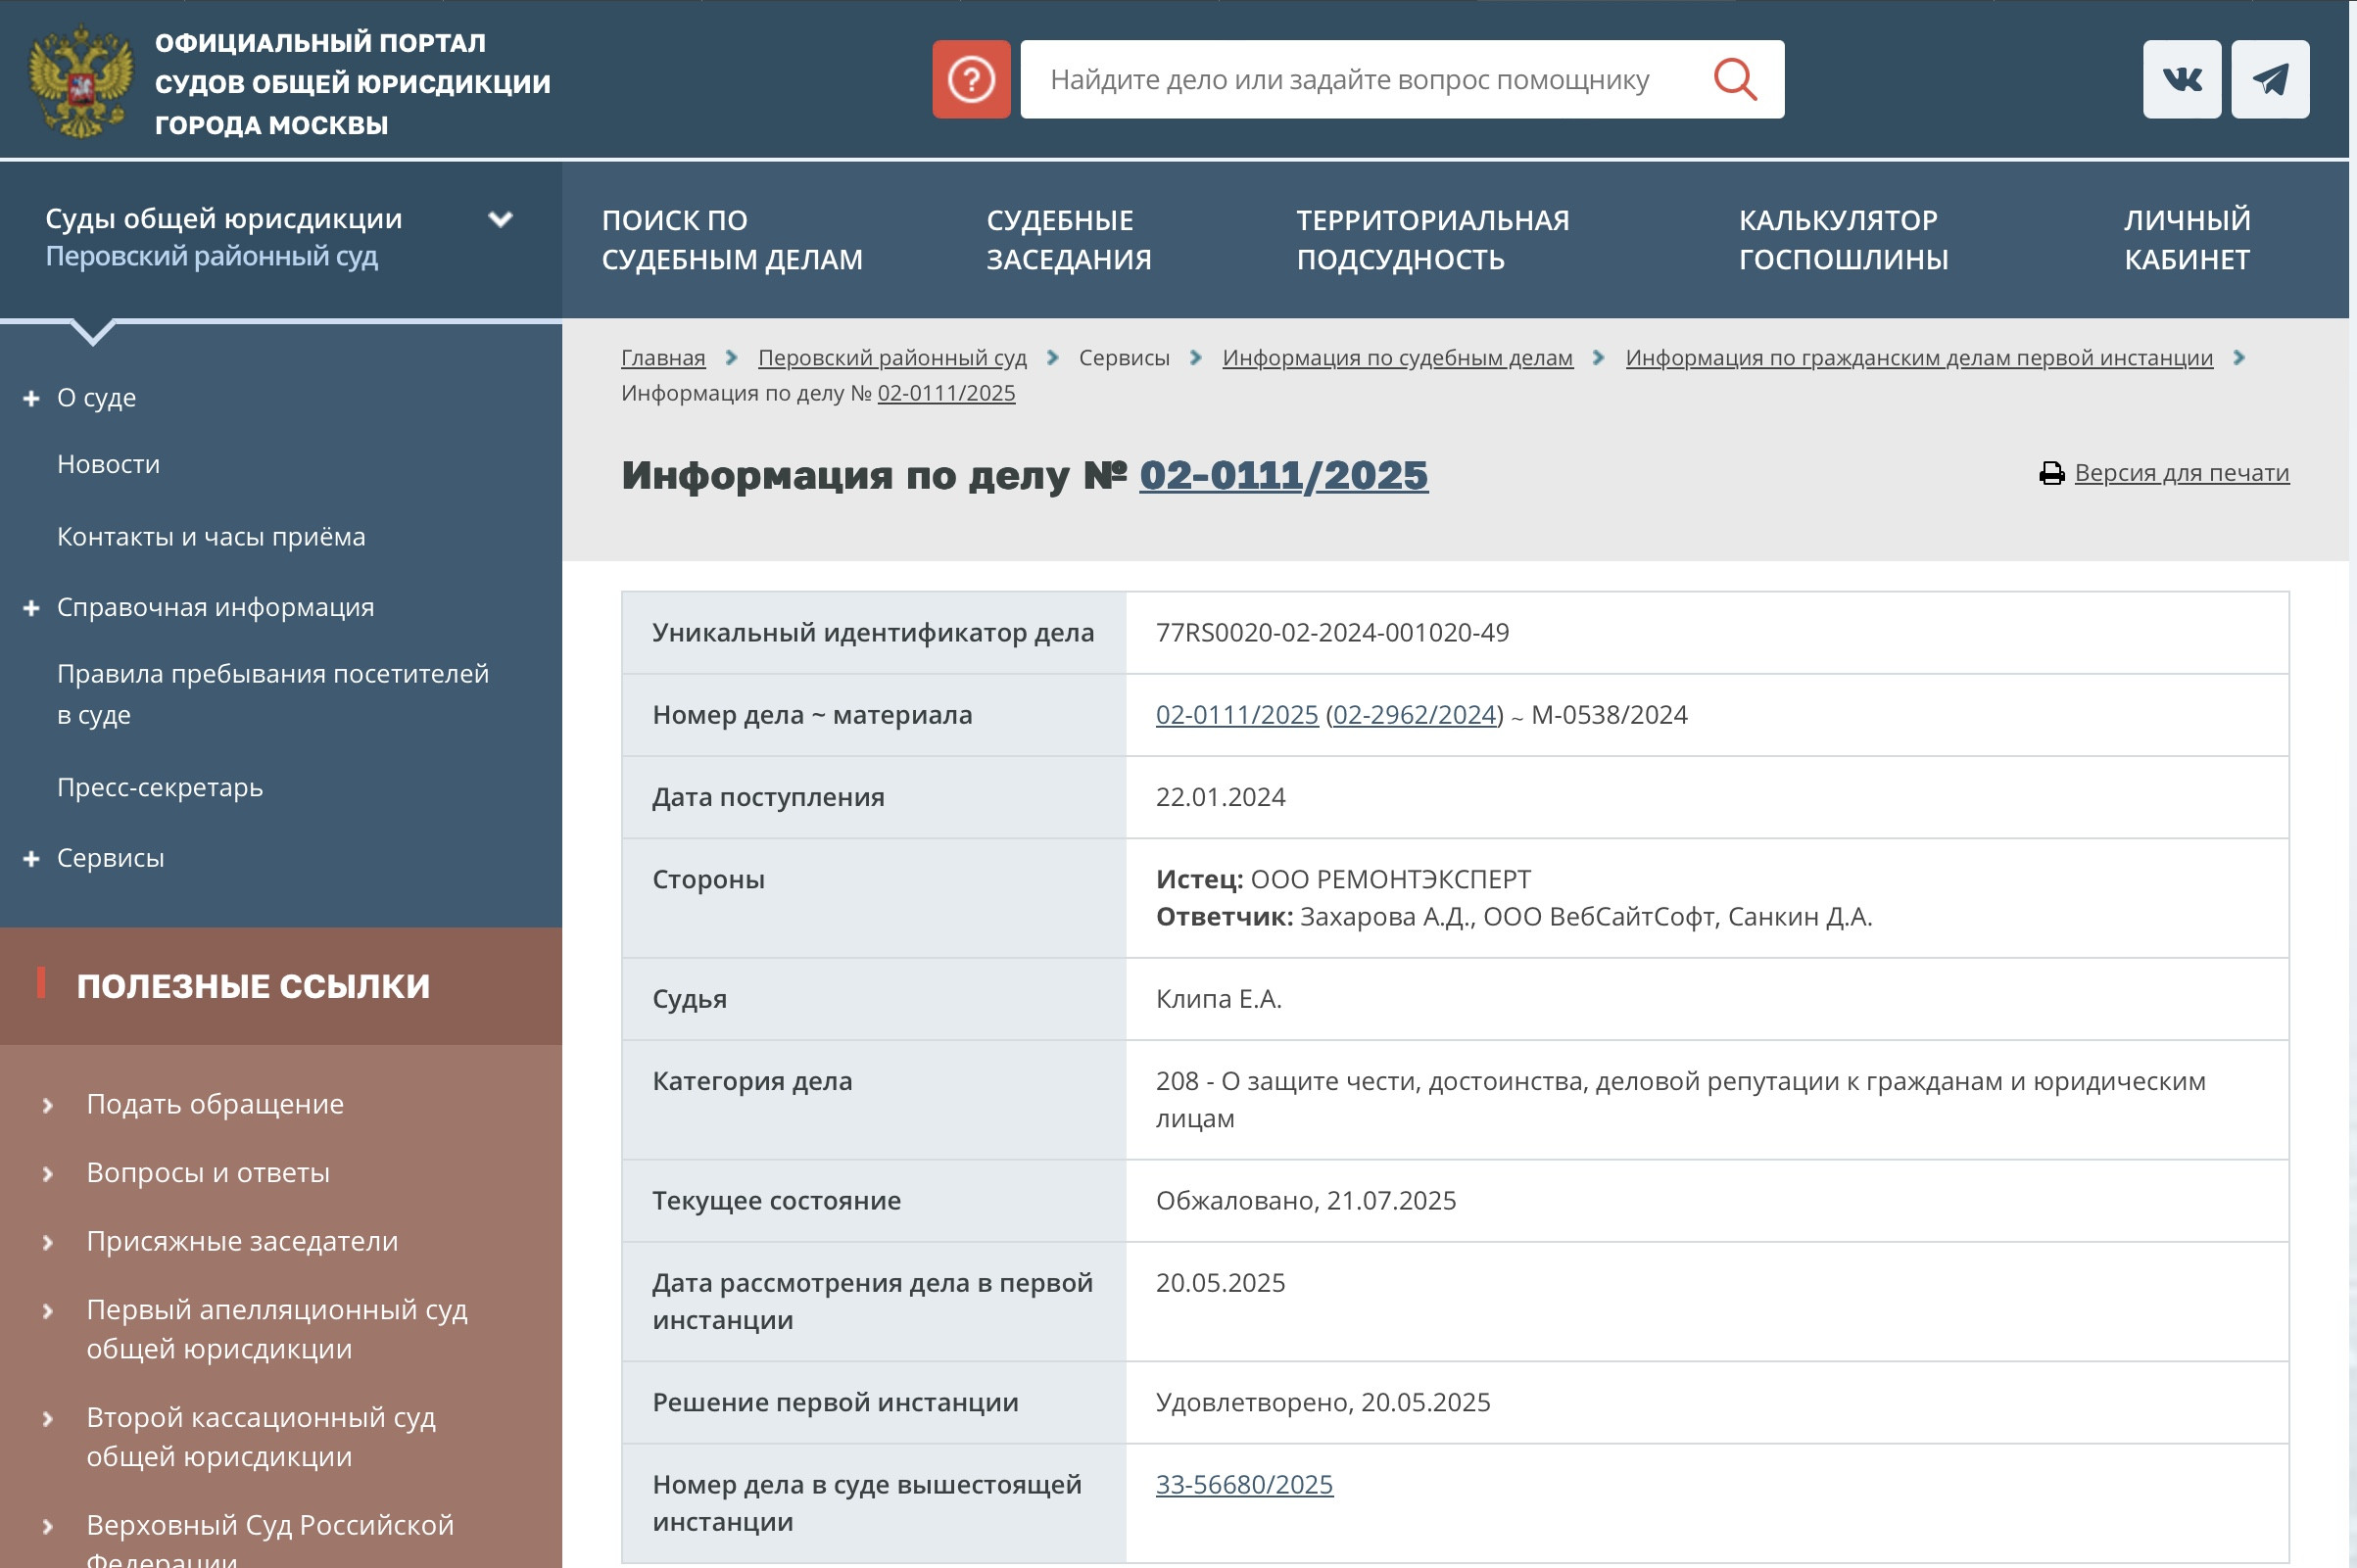2357x1568 pixels.
Task: Click the red question mark help icon
Action: (970, 79)
